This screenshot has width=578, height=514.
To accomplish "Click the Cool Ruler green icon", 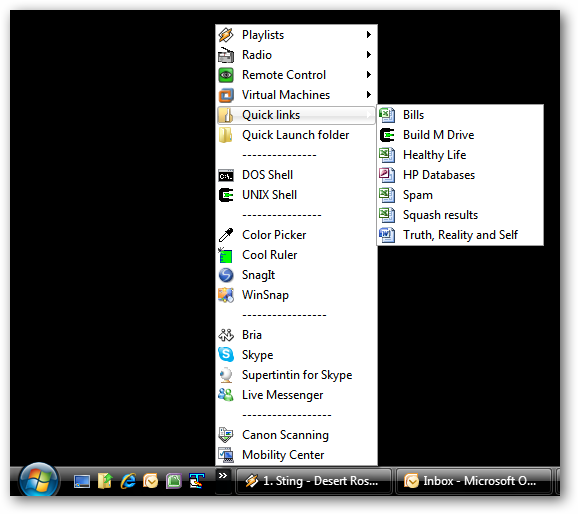I will 226,255.
